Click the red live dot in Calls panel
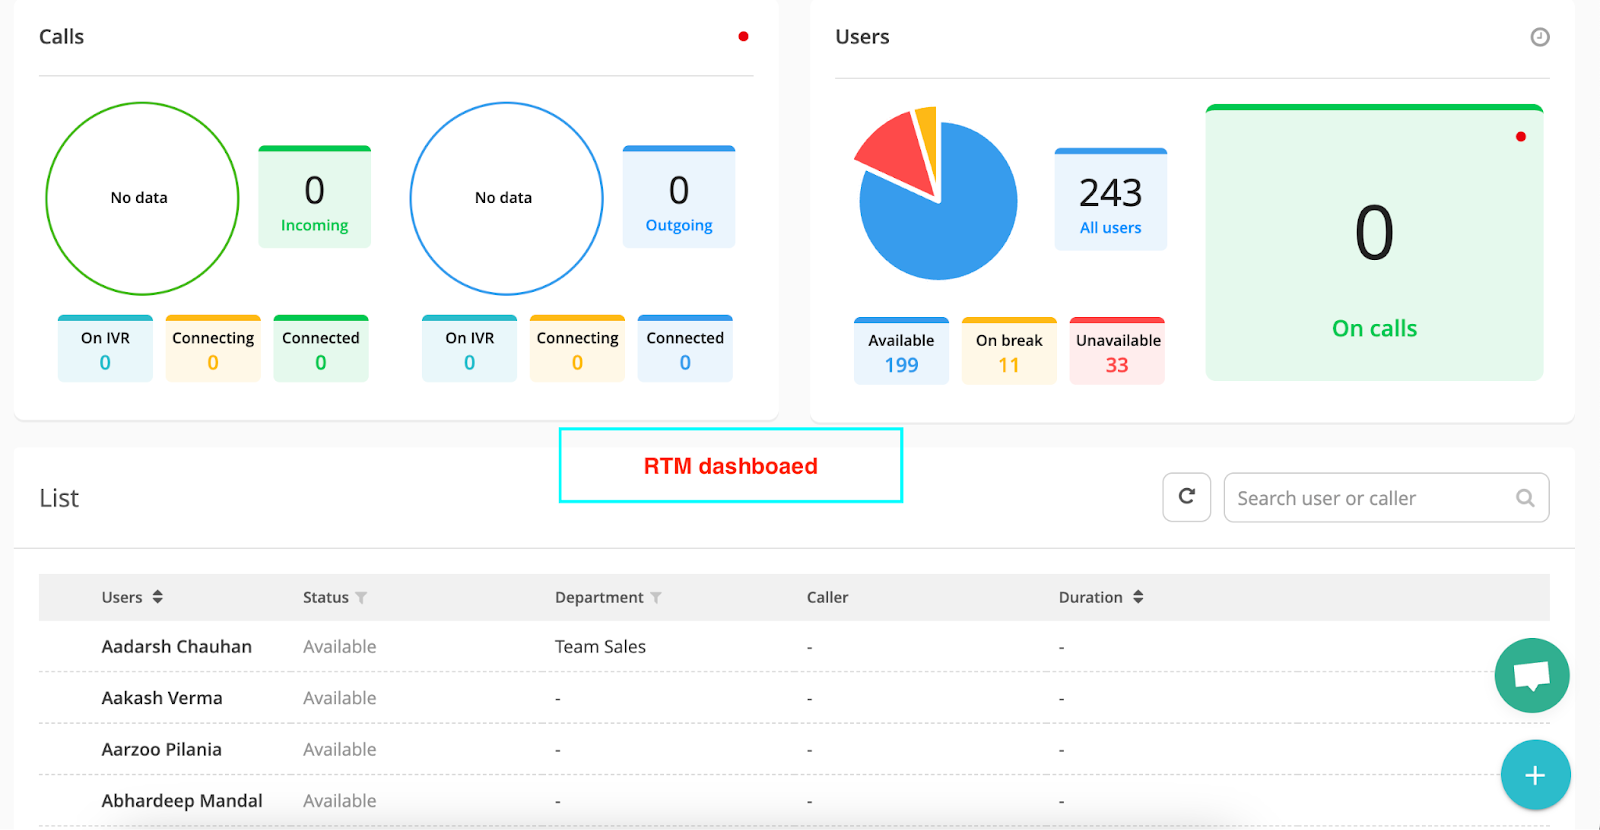 coord(743,37)
